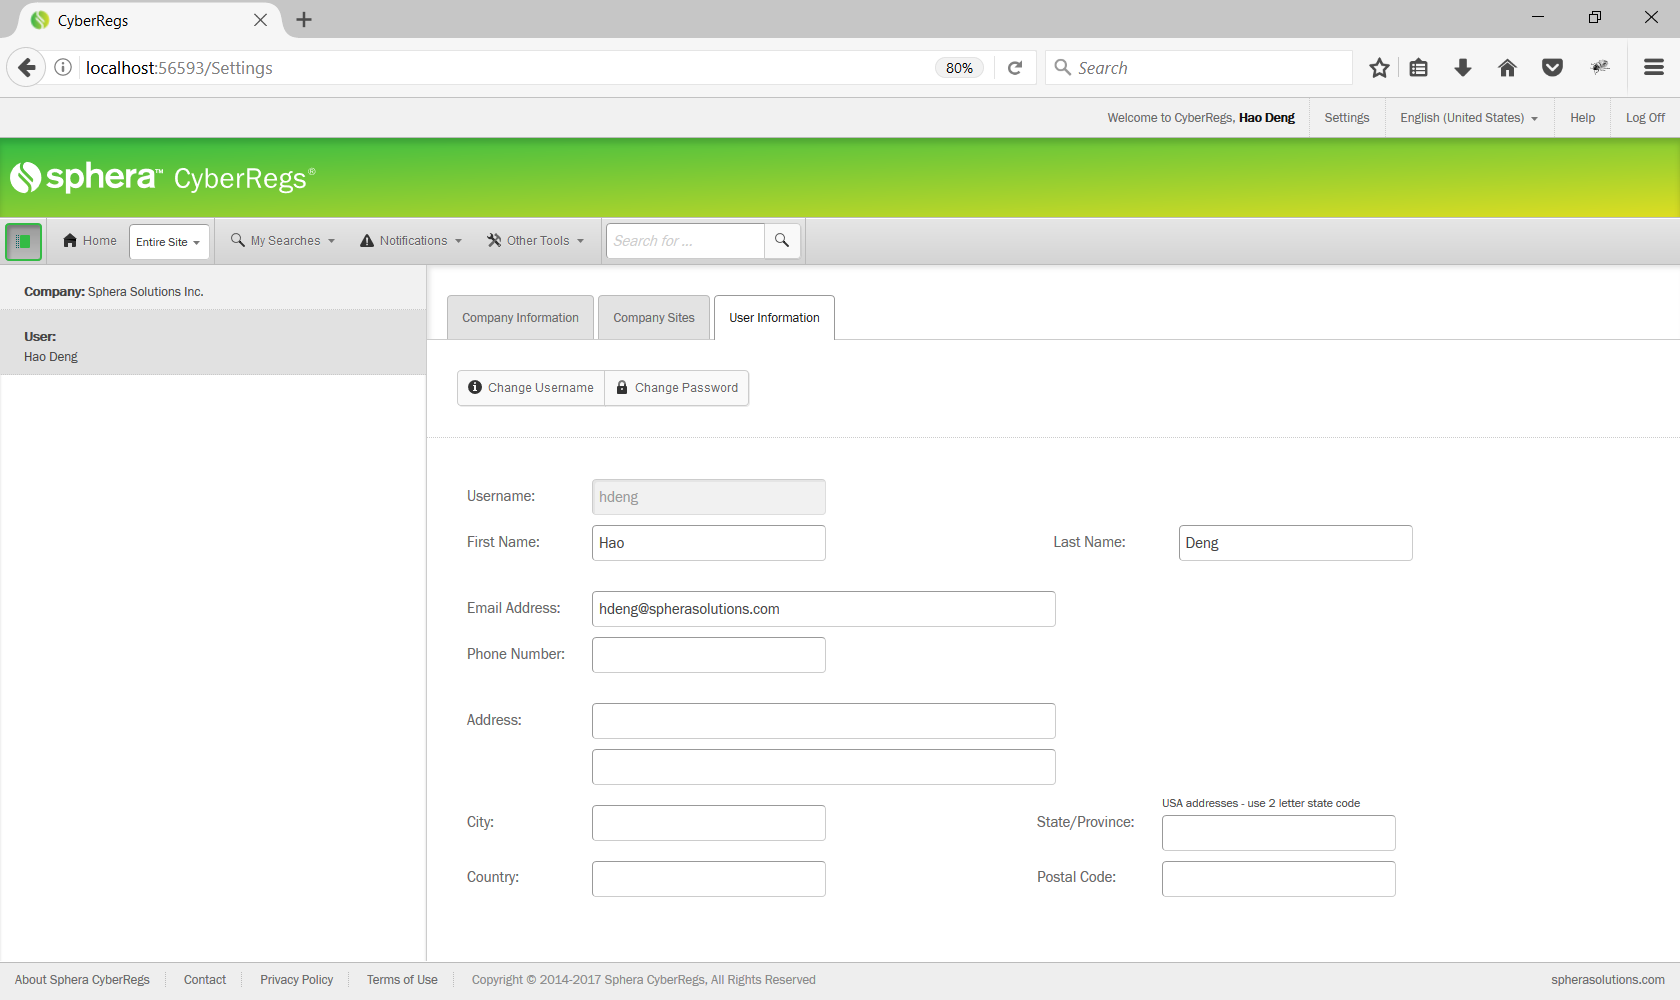
Task: Open the Terms of Use footer link
Action: click(402, 980)
